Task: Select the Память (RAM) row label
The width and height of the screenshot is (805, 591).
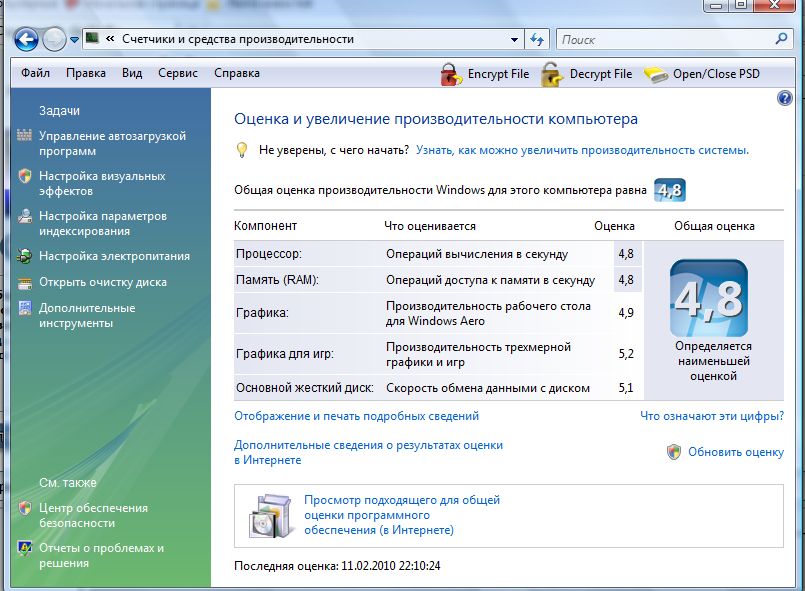Action: [x=277, y=280]
